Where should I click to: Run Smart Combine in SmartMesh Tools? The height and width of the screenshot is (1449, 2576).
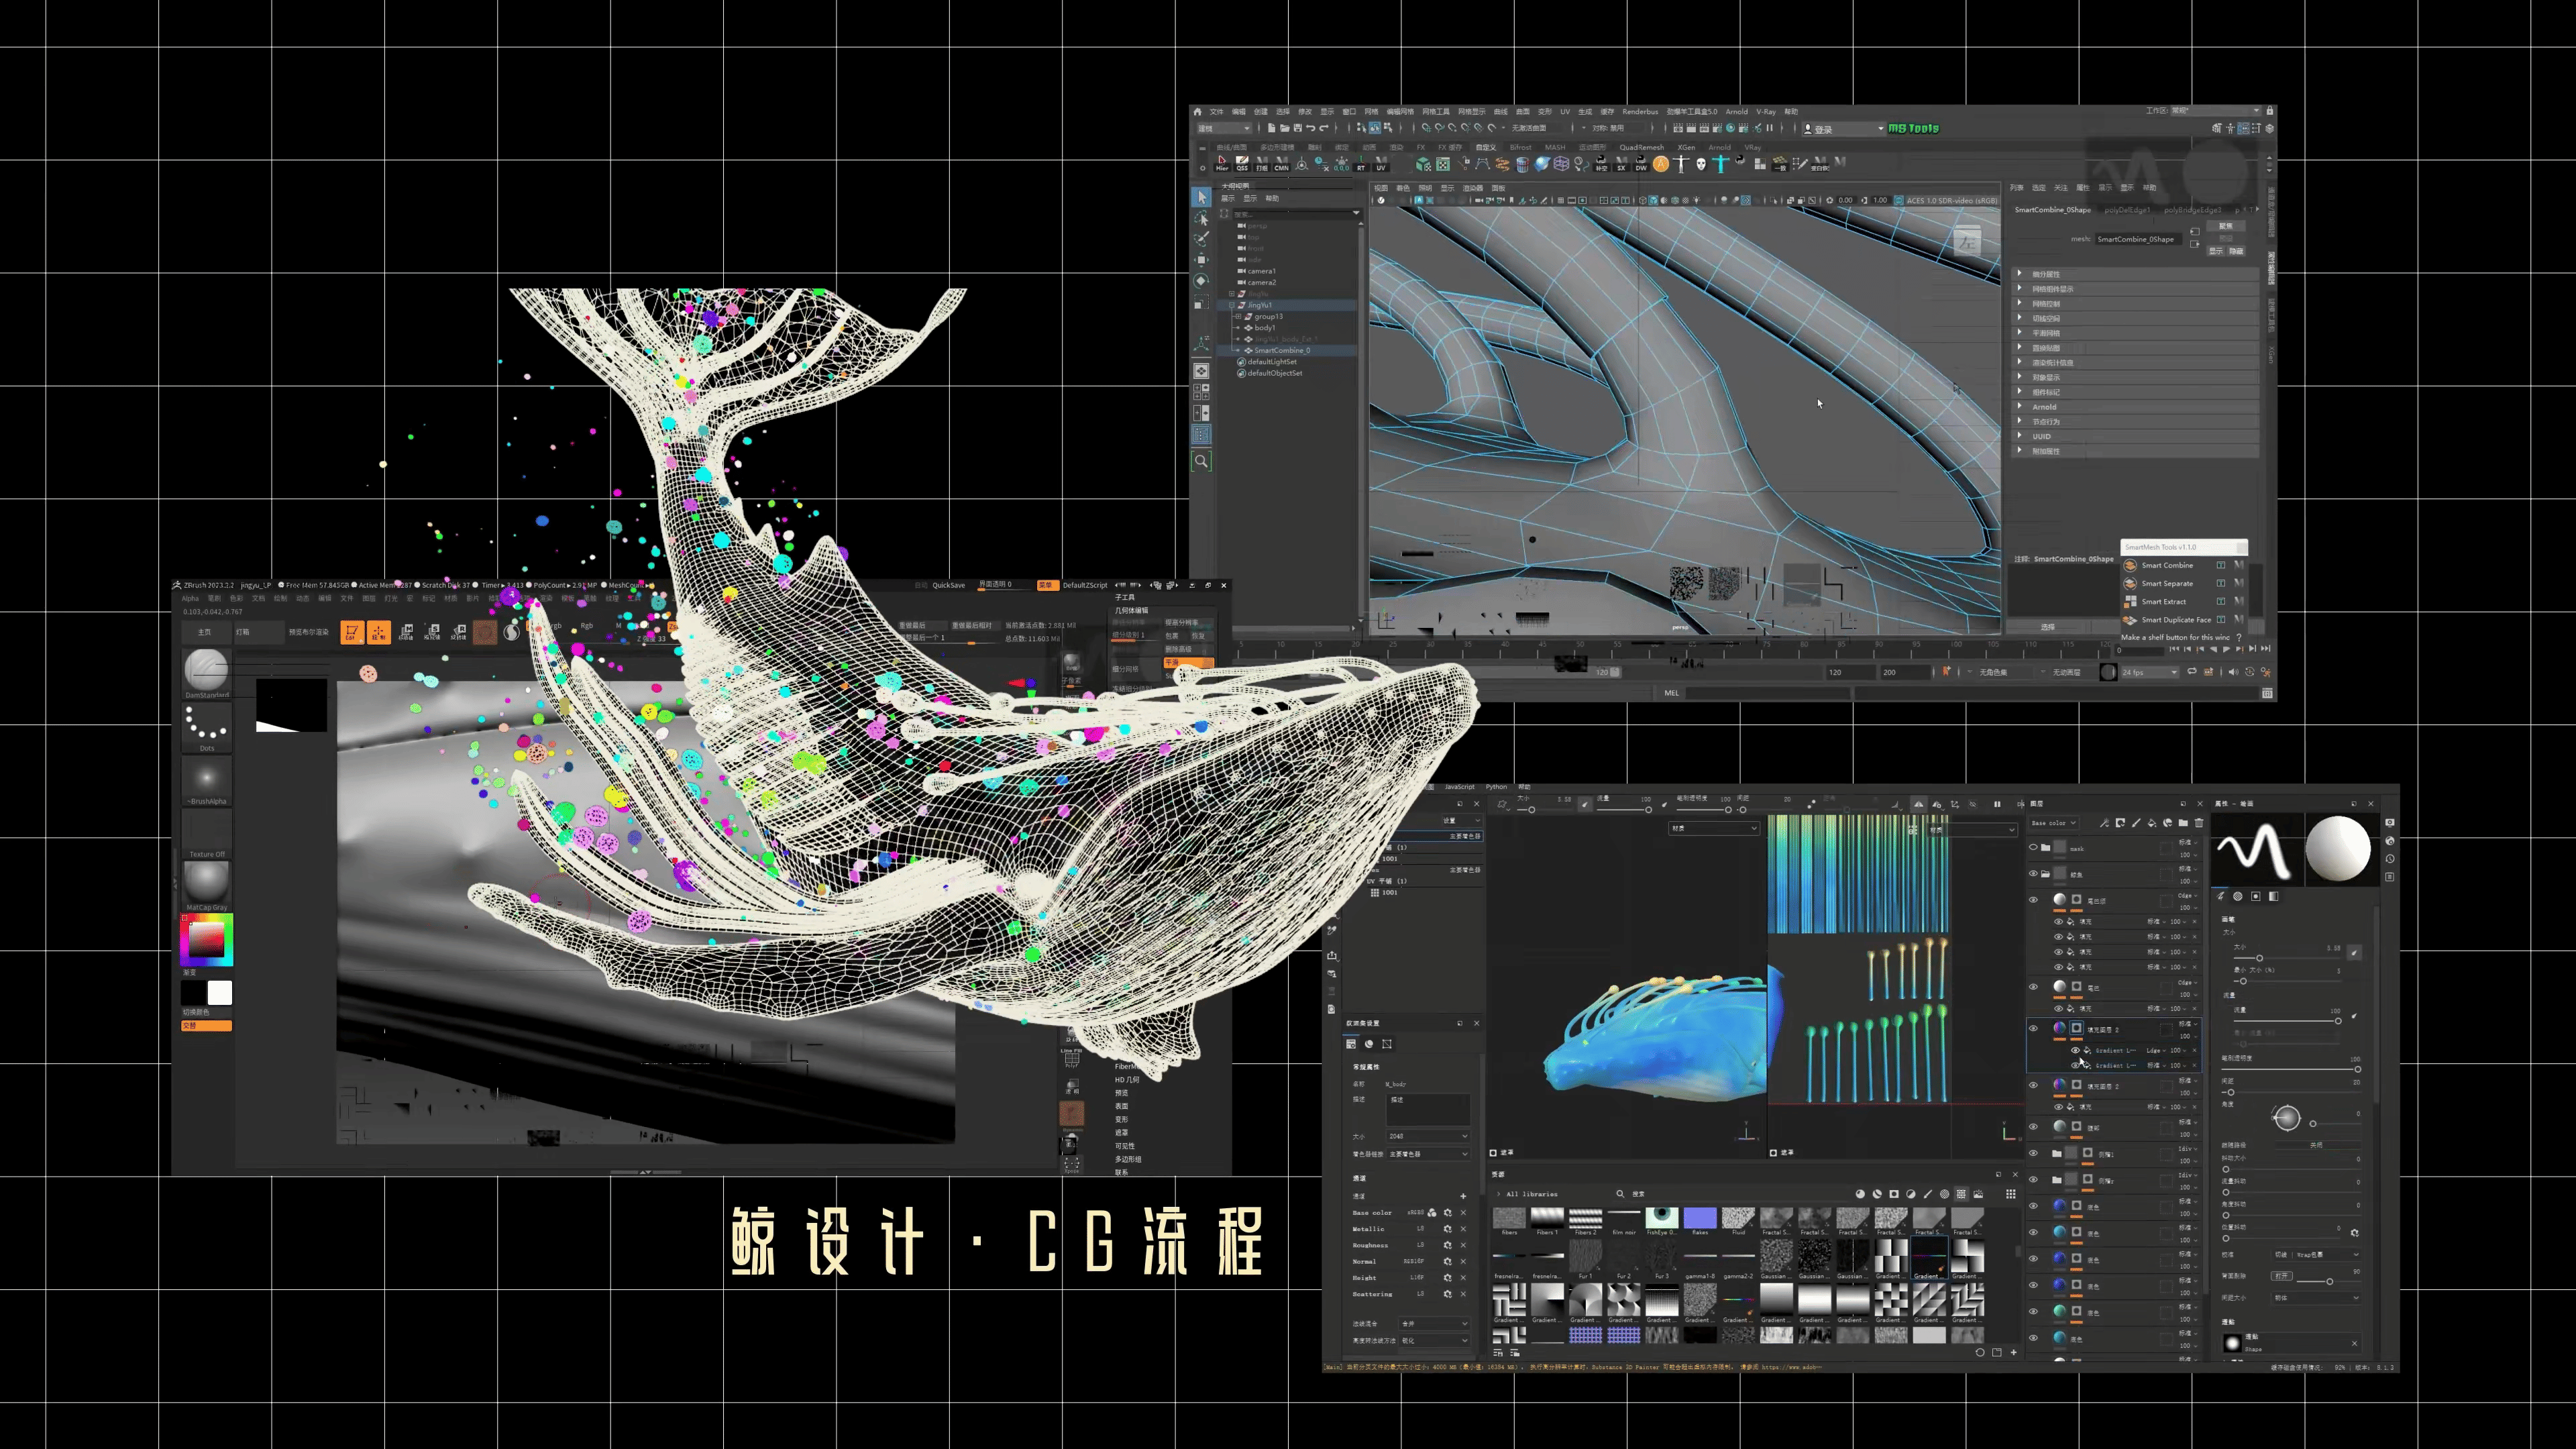click(x=2166, y=565)
